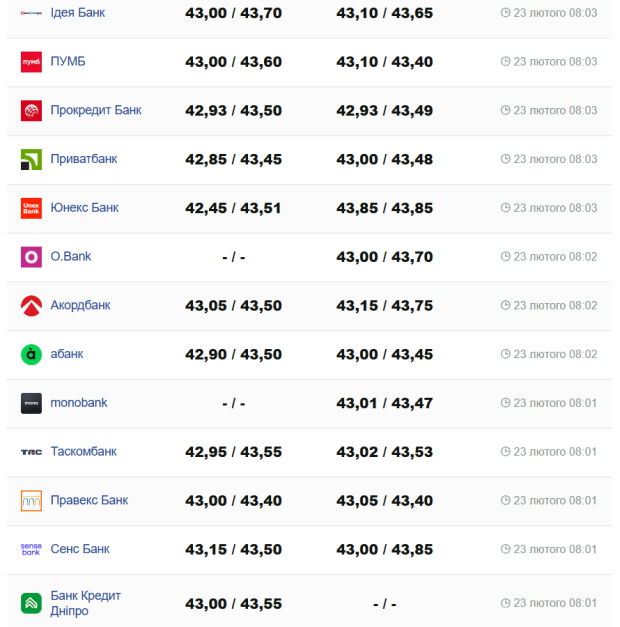This screenshot has width=620, height=627.
Task: Click the Прокредит Банк logo icon
Action: point(31,111)
